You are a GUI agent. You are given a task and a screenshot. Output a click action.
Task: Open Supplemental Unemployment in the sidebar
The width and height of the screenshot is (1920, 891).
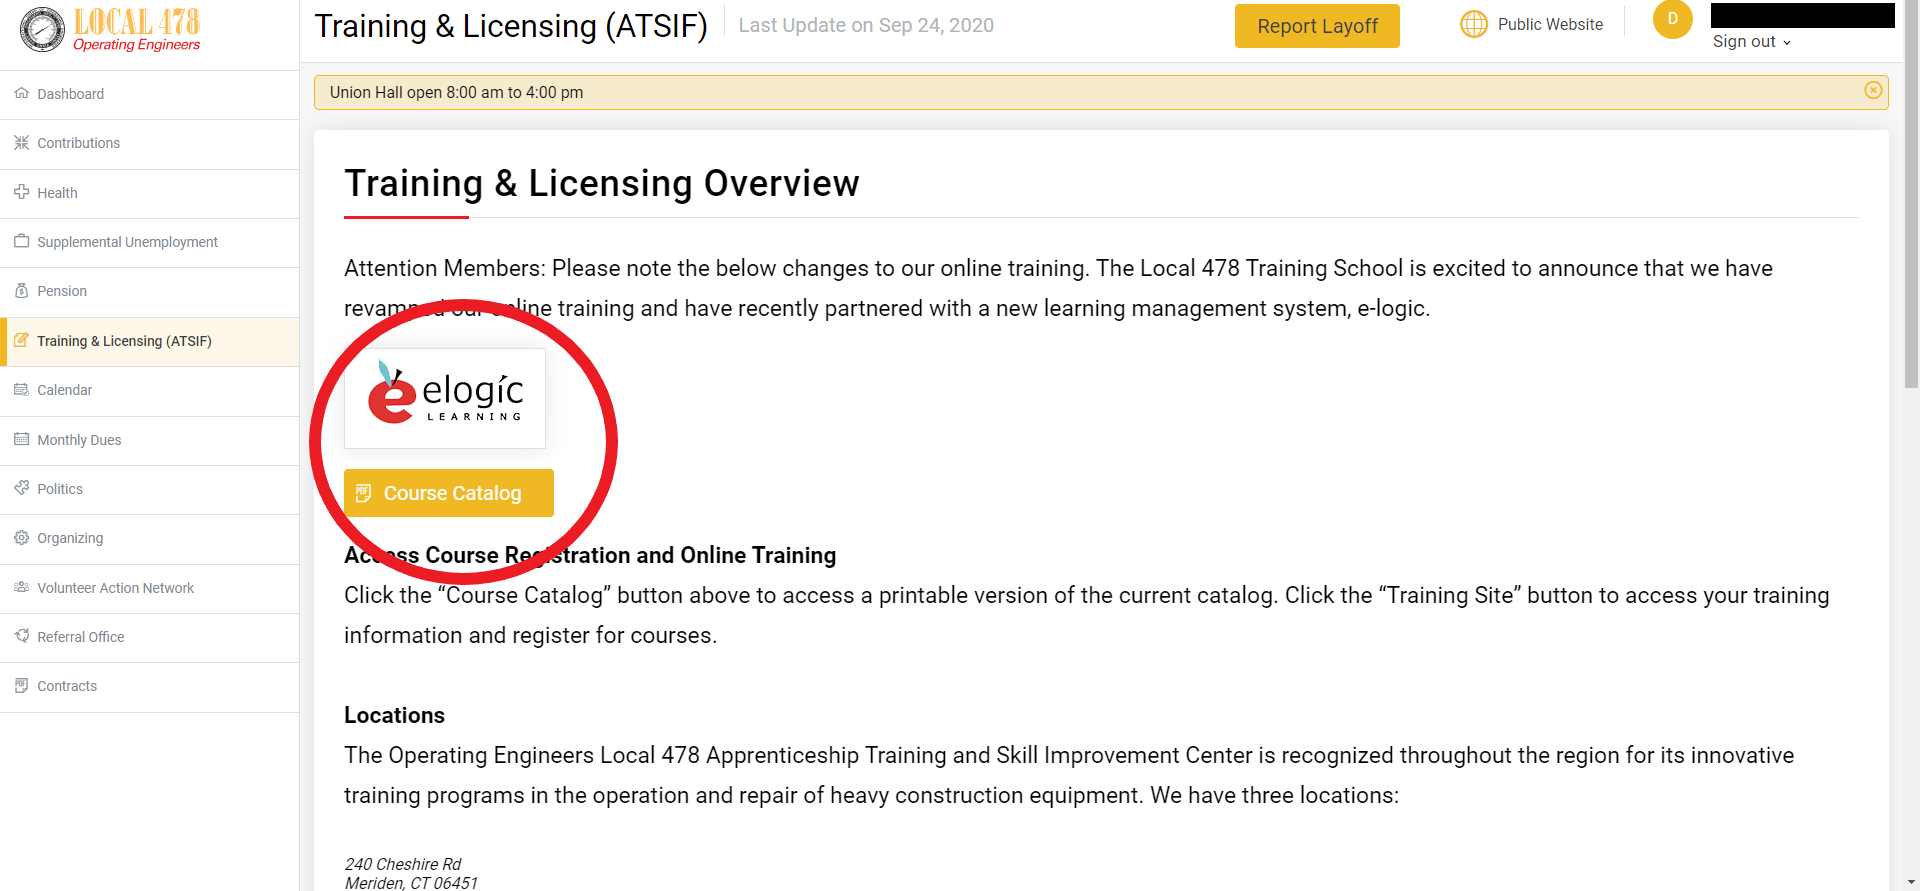(127, 242)
